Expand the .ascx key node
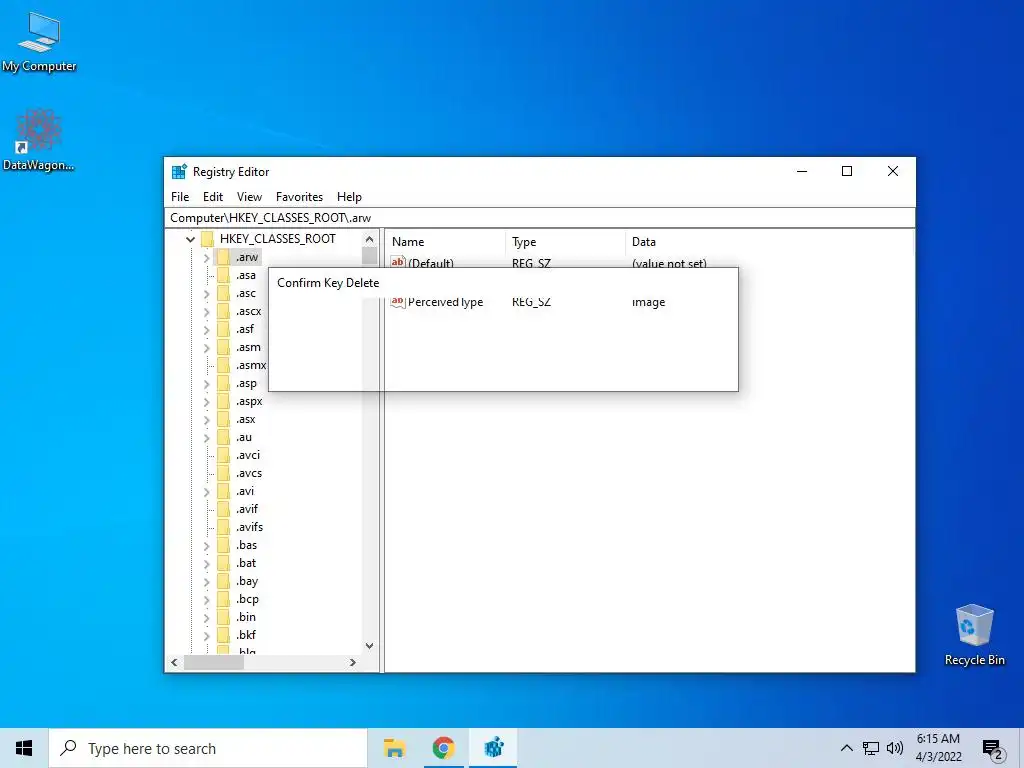 pyautogui.click(x=206, y=312)
